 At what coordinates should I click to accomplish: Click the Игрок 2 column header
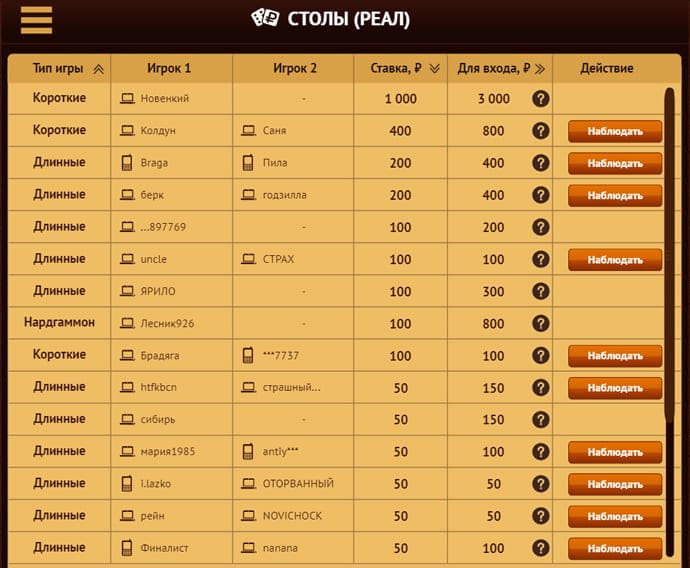click(294, 69)
